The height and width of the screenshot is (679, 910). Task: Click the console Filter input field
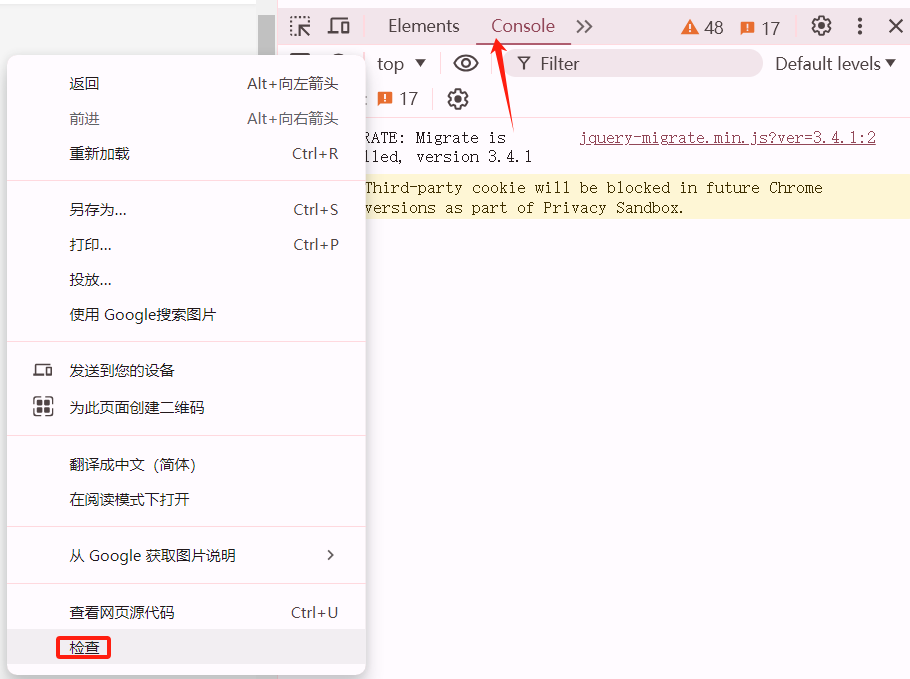(x=640, y=63)
